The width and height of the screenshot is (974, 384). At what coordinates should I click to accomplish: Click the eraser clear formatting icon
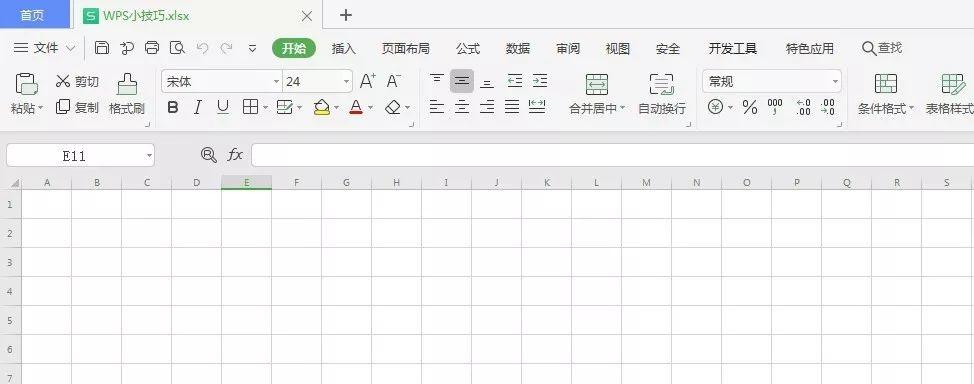pos(393,107)
